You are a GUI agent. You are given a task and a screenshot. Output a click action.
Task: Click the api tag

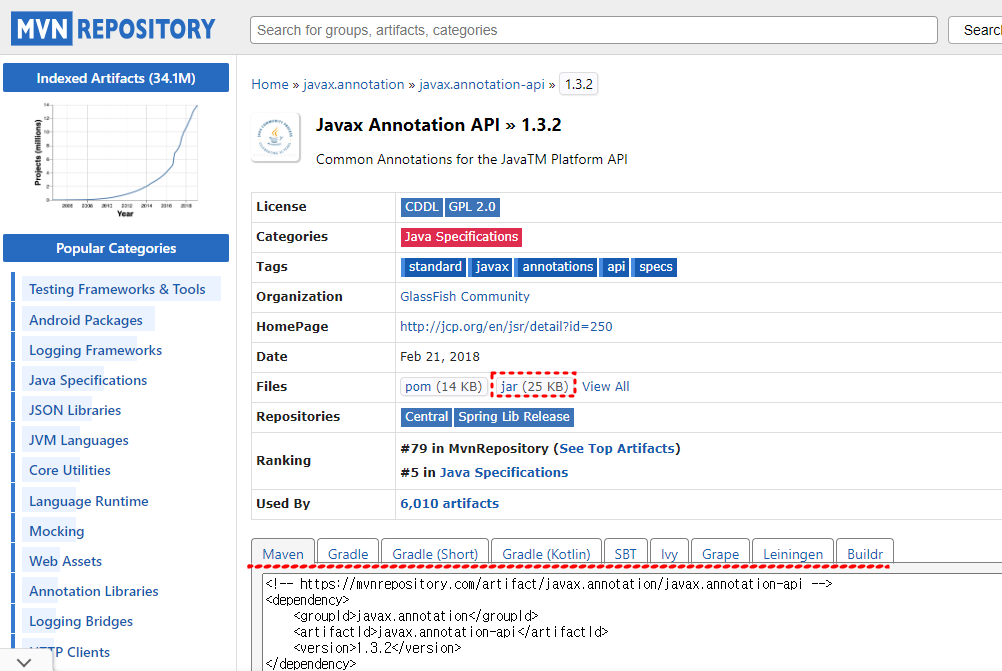615,267
